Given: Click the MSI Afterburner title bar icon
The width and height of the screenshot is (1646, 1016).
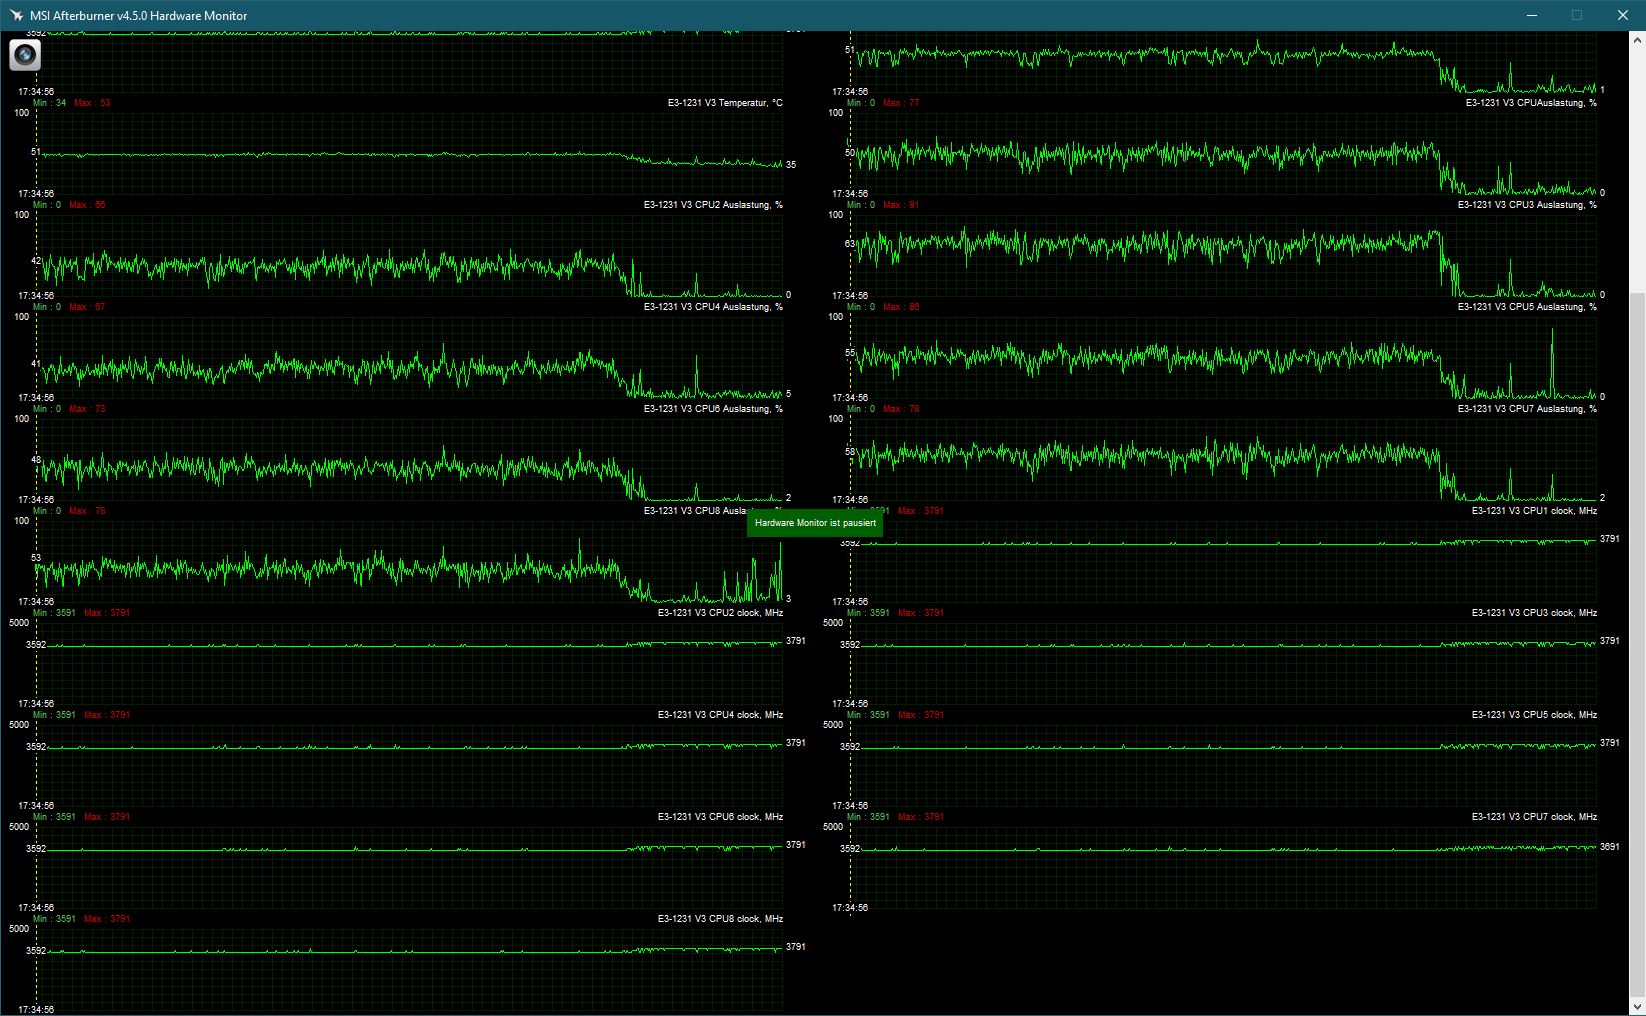Looking at the screenshot, I should coord(16,16).
